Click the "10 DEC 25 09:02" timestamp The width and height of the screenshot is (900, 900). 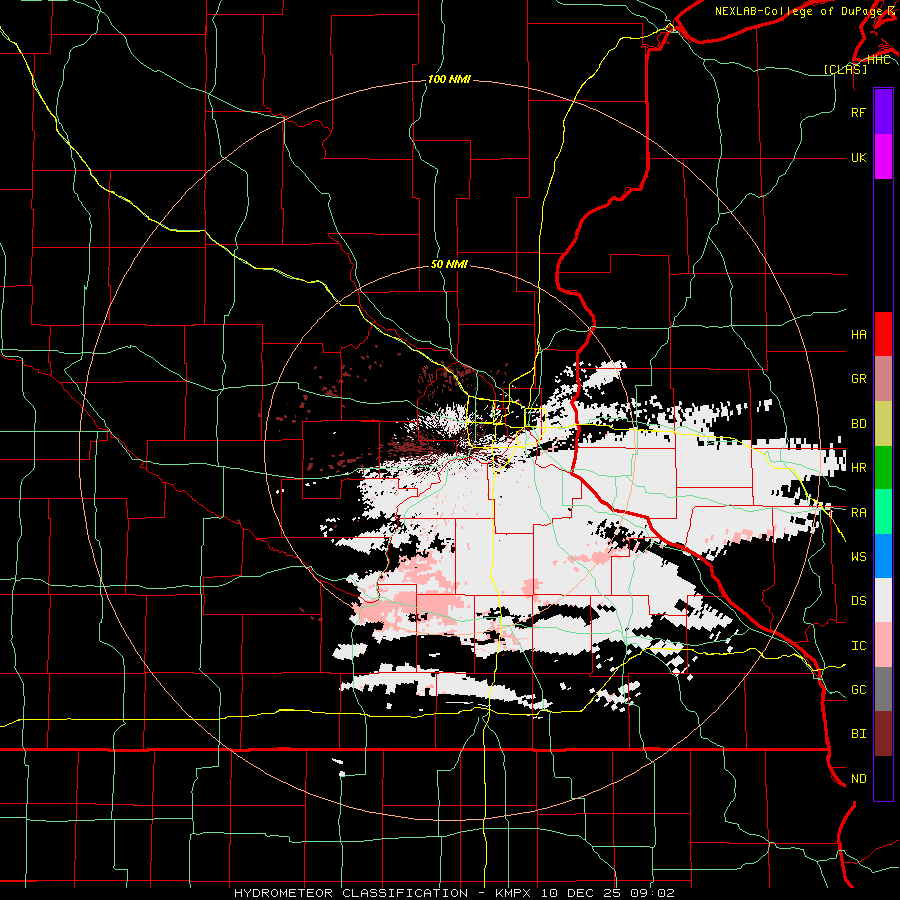click(x=607, y=893)
